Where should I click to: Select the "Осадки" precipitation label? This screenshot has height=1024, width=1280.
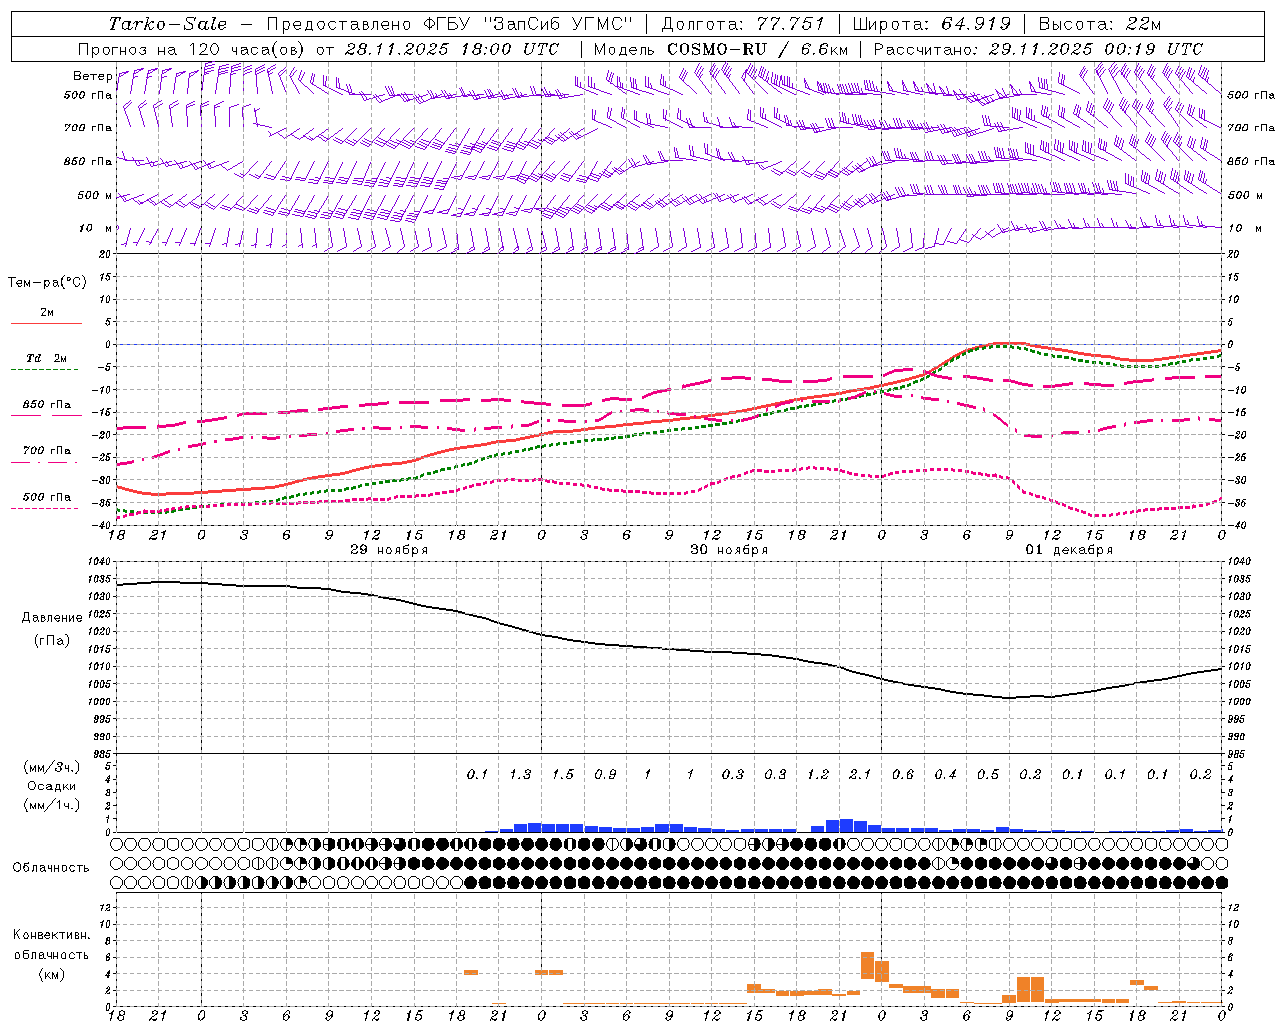(x=52, y=786)
